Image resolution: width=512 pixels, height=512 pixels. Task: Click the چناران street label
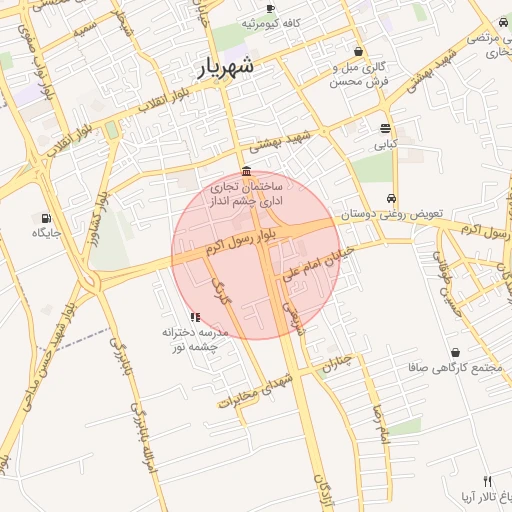[337, 363]
